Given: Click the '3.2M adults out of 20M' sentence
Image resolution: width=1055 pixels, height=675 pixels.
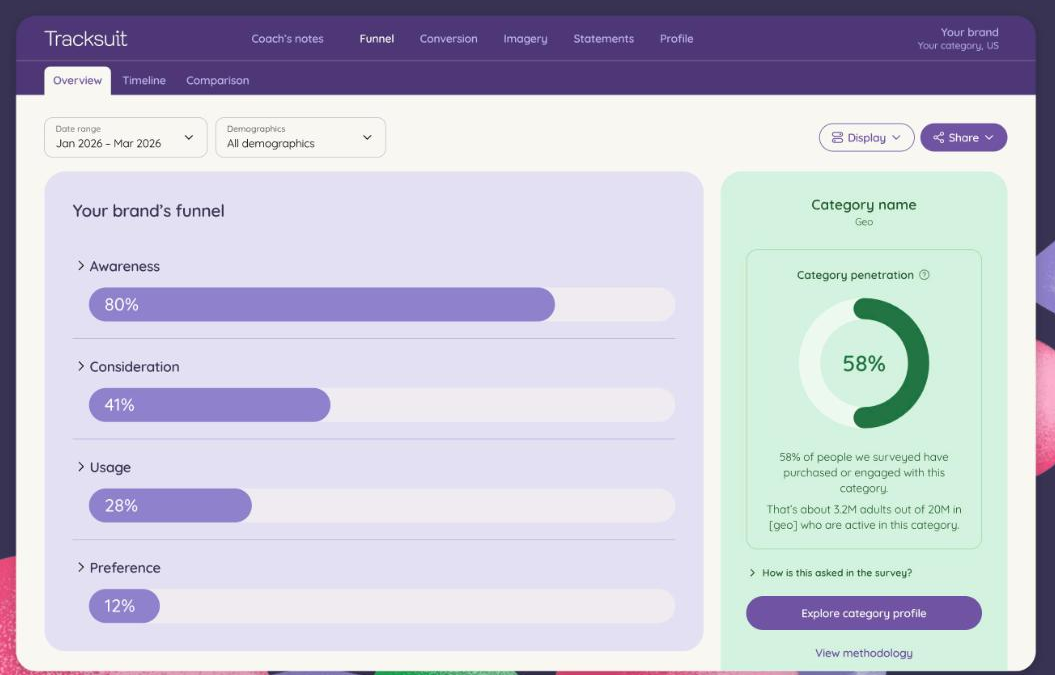Looking at the screenshot, I should tap(863, 517).
